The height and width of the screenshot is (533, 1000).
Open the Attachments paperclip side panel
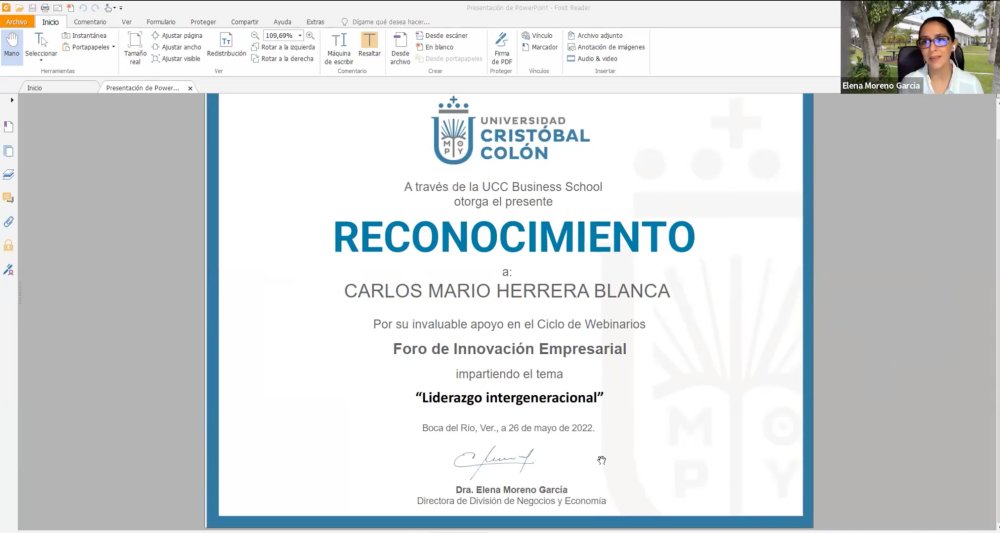pos(8,222)
